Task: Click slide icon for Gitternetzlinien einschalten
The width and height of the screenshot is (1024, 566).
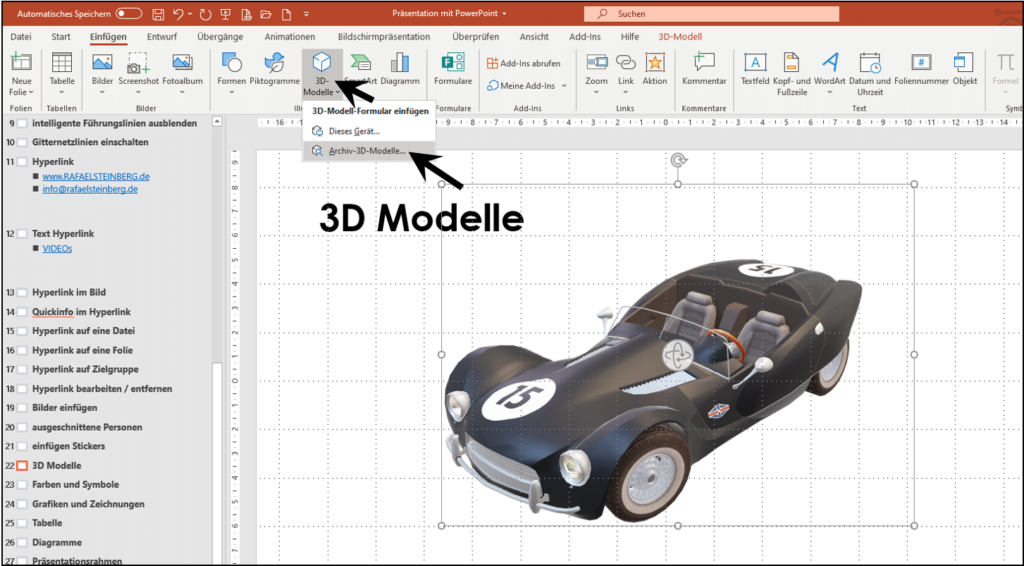Action: coord(22,142)
